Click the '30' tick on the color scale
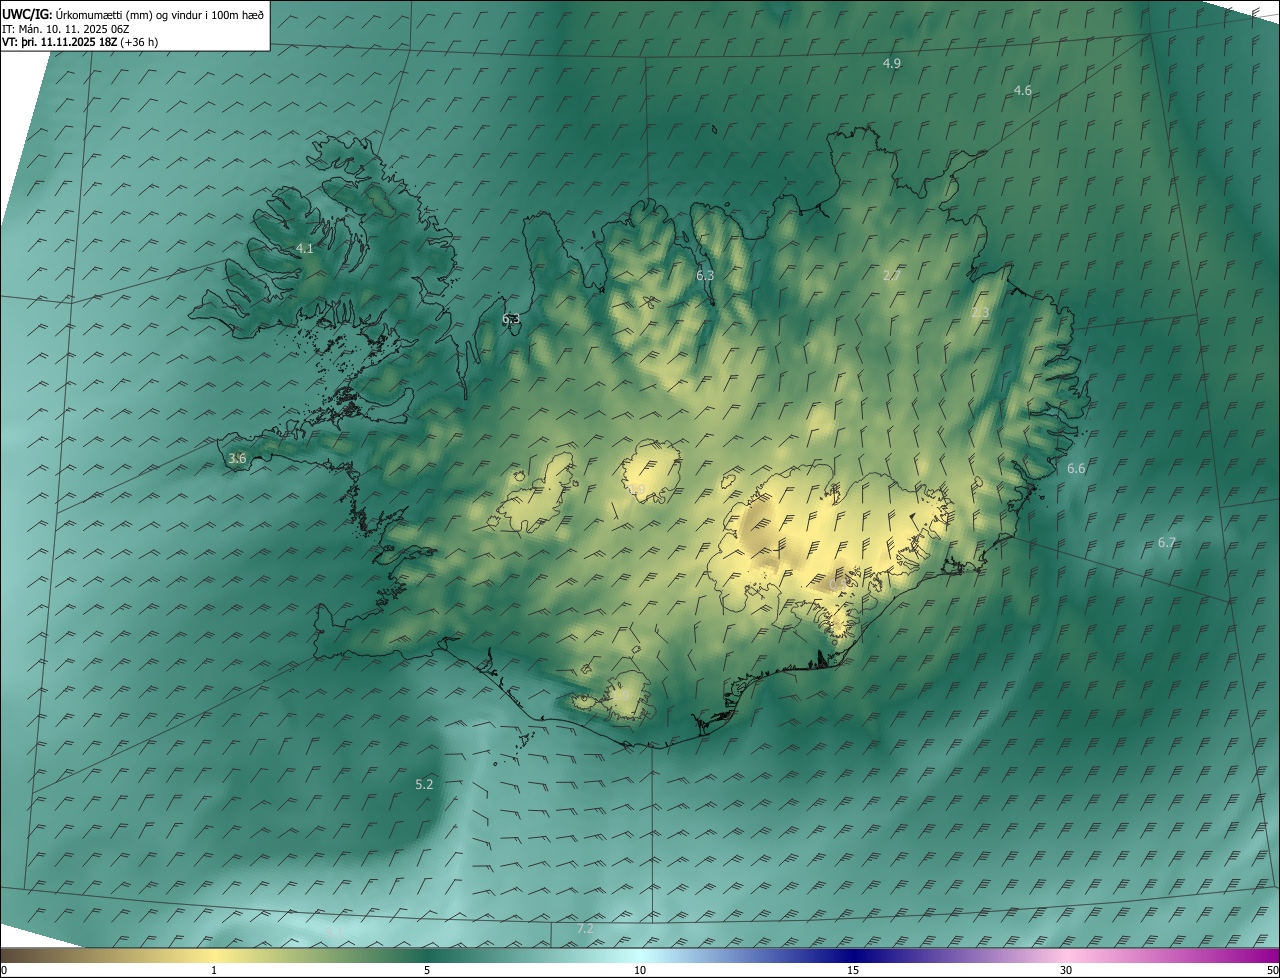Viewport: 1280px width, 978px height. click(1066, 970)
